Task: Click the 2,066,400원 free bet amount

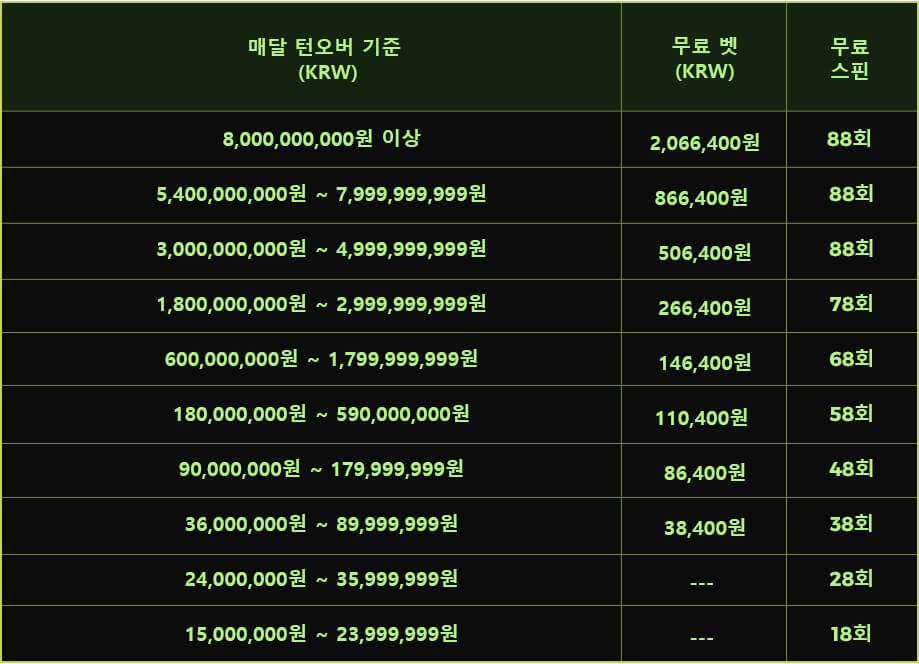Action: coord(704,142)
